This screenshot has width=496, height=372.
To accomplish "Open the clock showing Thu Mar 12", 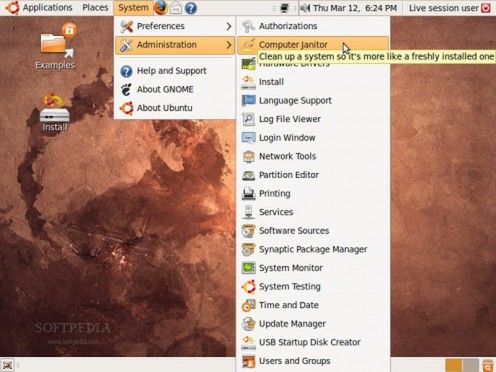I will (x=355, y=8).
